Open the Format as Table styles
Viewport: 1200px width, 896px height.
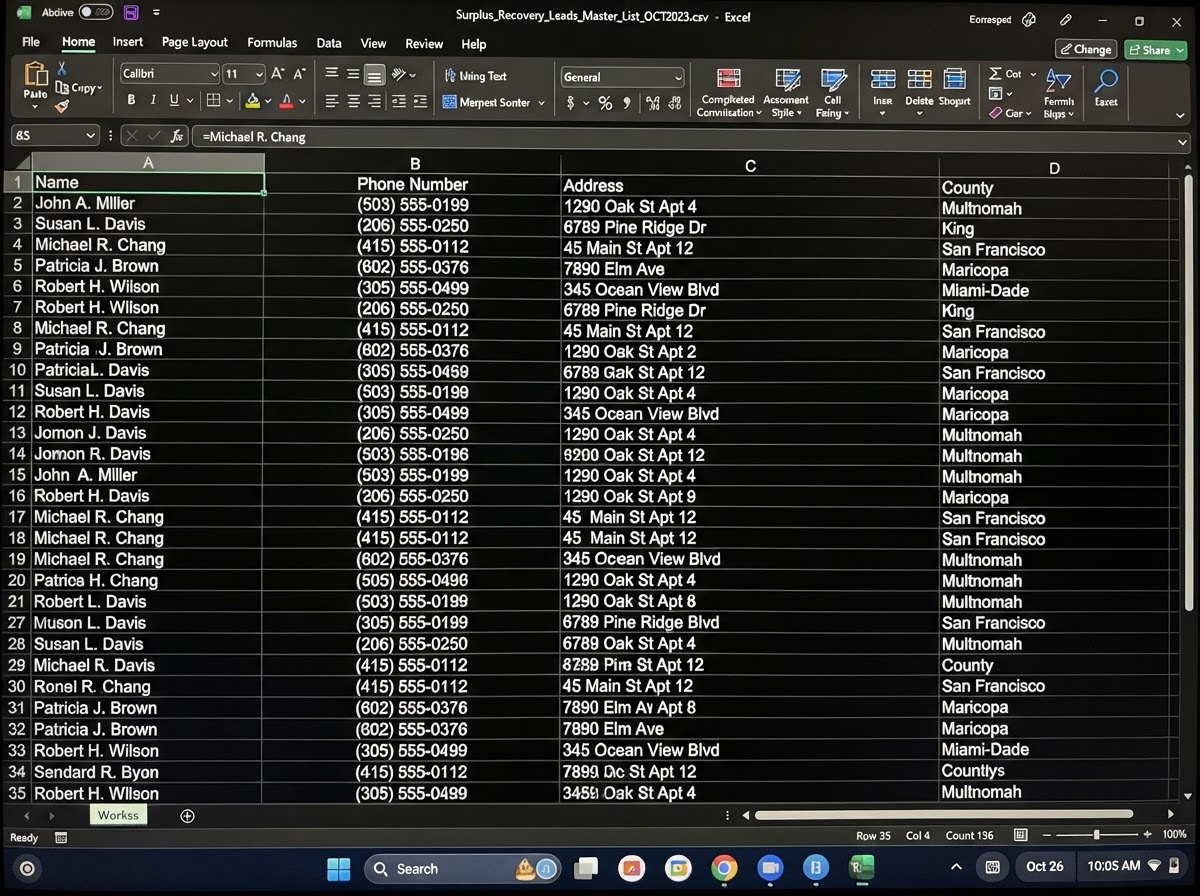point(787,92)
